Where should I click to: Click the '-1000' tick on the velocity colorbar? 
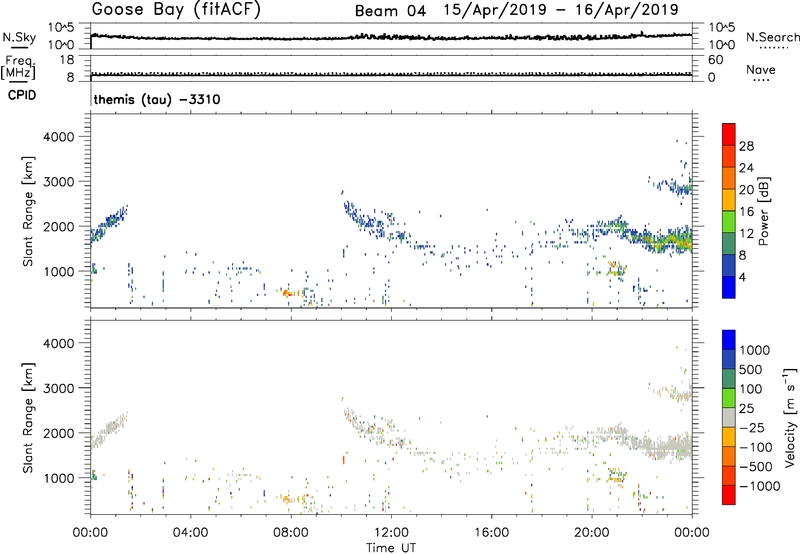[x=760, y=486]
